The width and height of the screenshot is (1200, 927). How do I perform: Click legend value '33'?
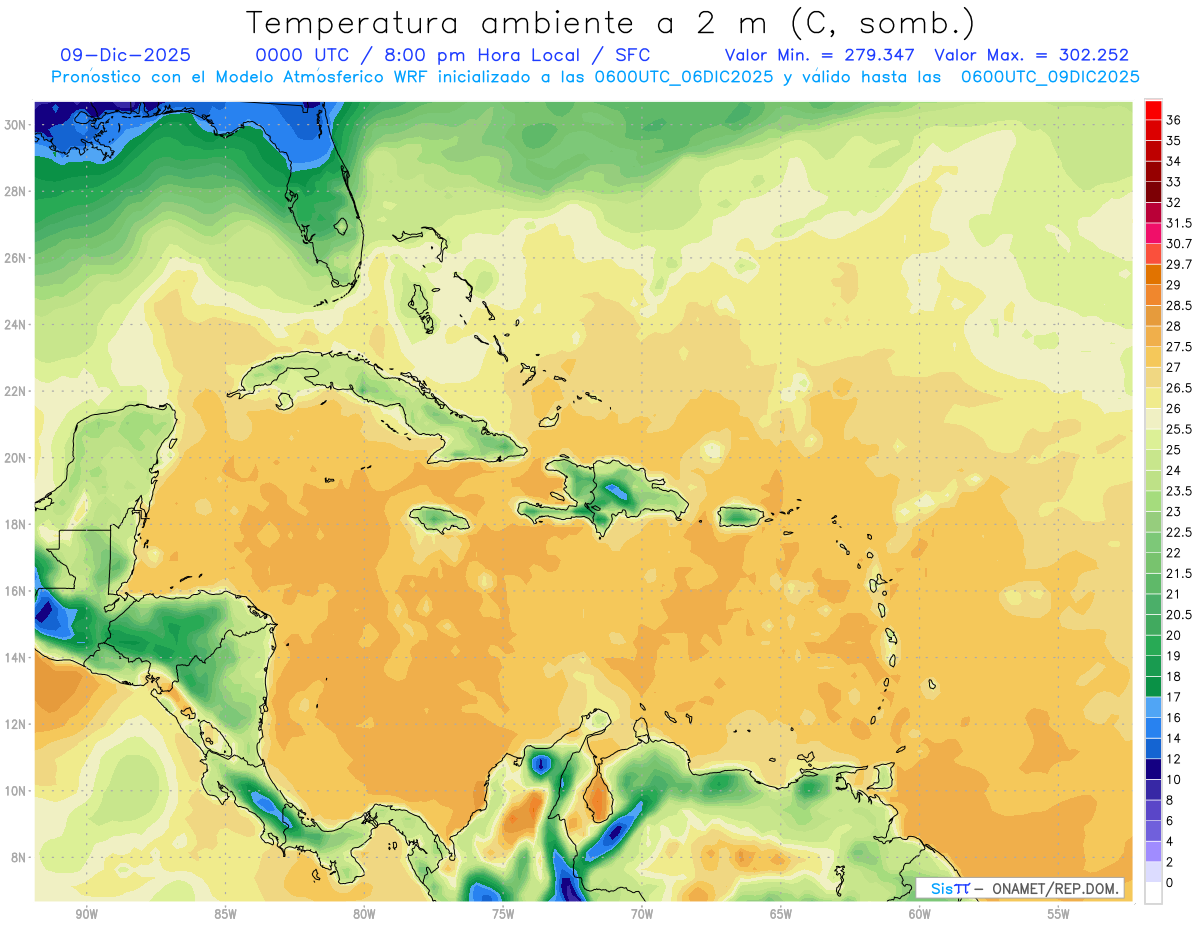tap(1173, 182)
